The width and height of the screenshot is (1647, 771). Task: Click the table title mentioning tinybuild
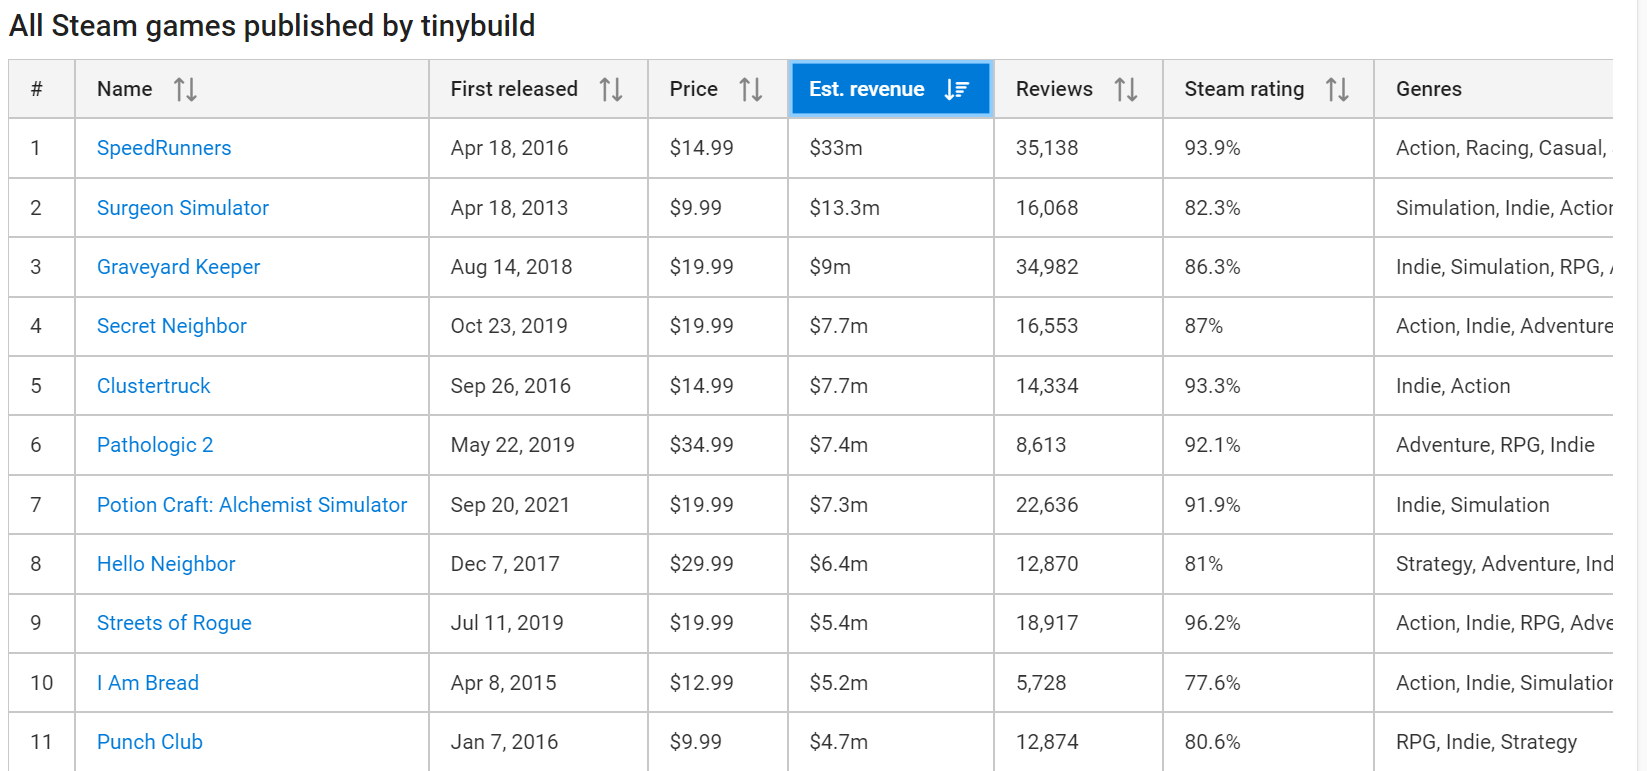click(x=272, y=25)
